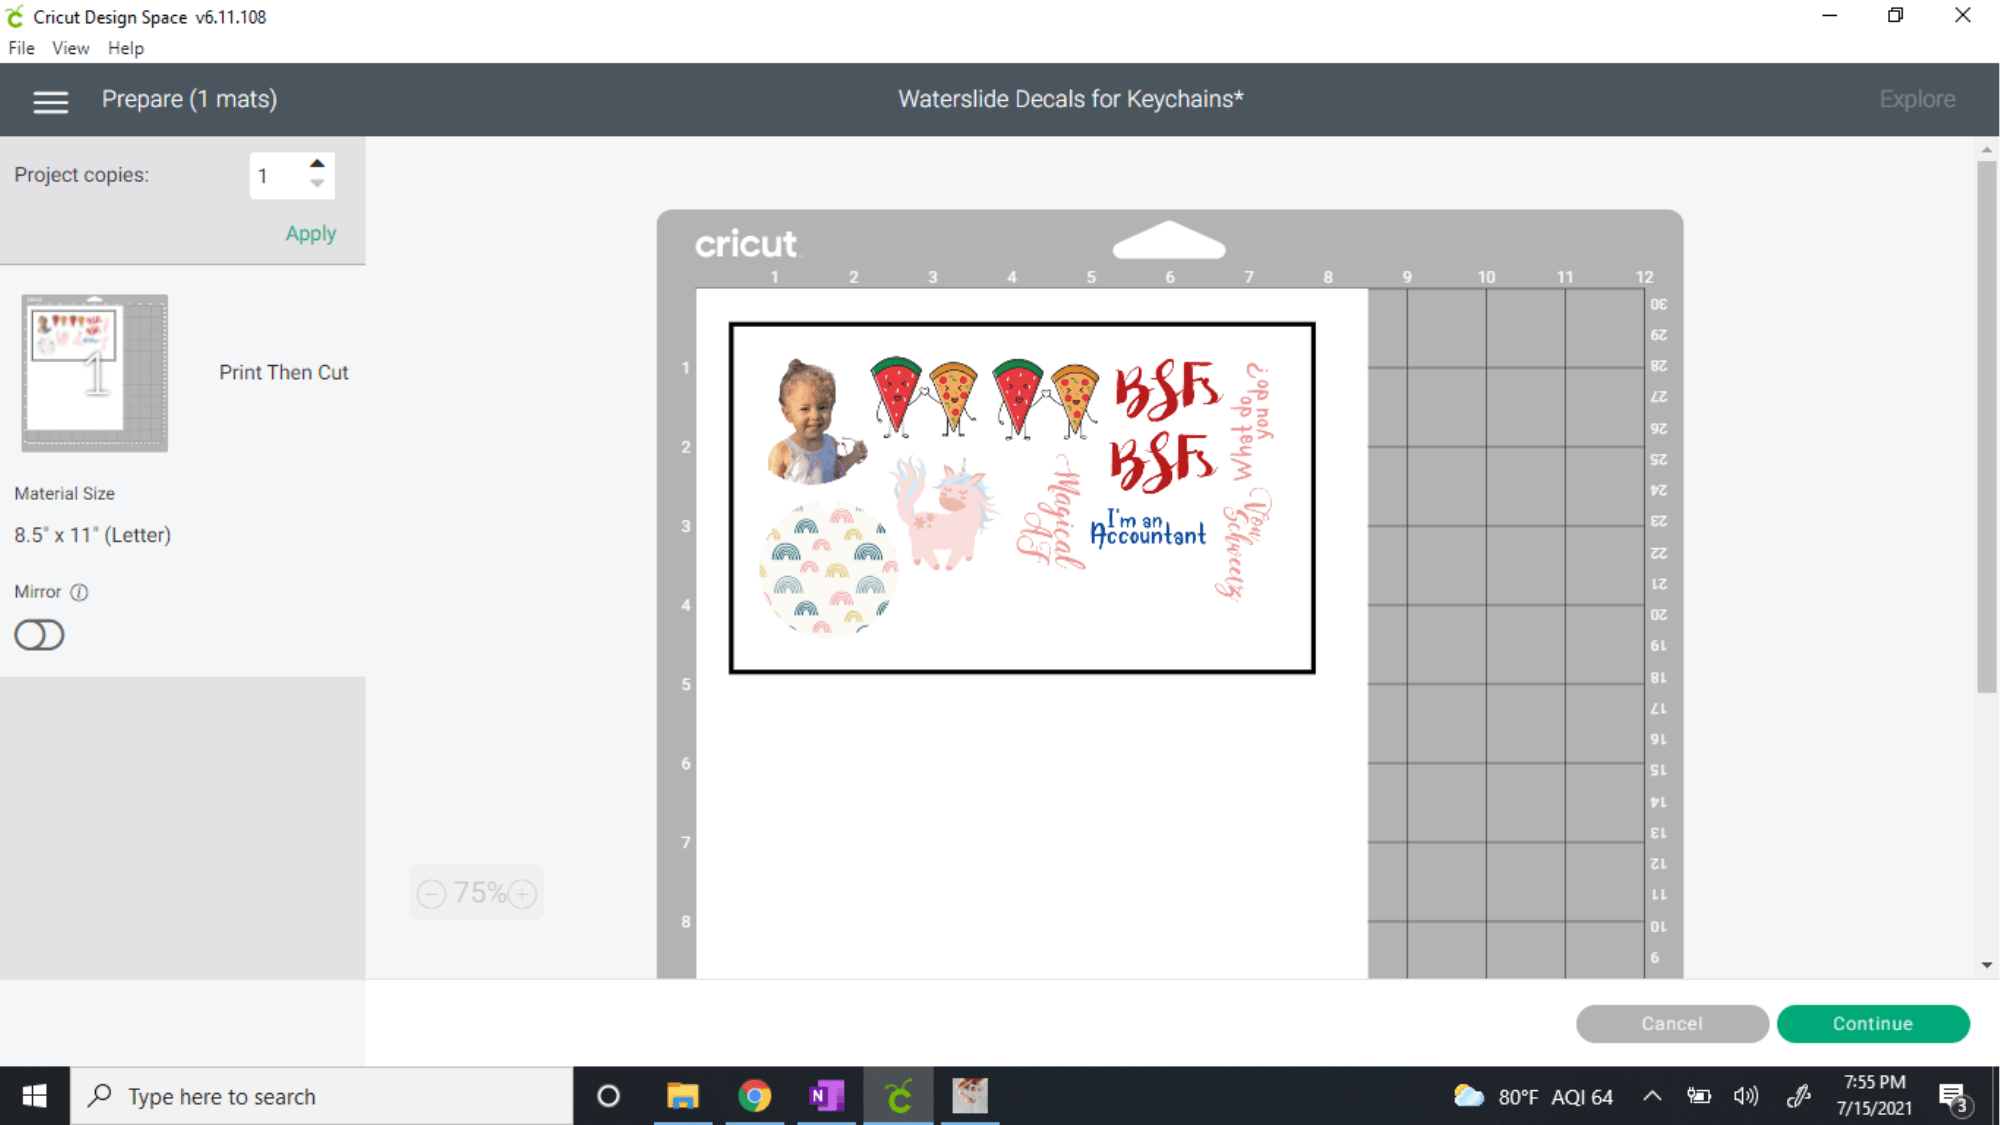Zoom out with the minus icon
2000x1125 pixels.
click(431, 893)
